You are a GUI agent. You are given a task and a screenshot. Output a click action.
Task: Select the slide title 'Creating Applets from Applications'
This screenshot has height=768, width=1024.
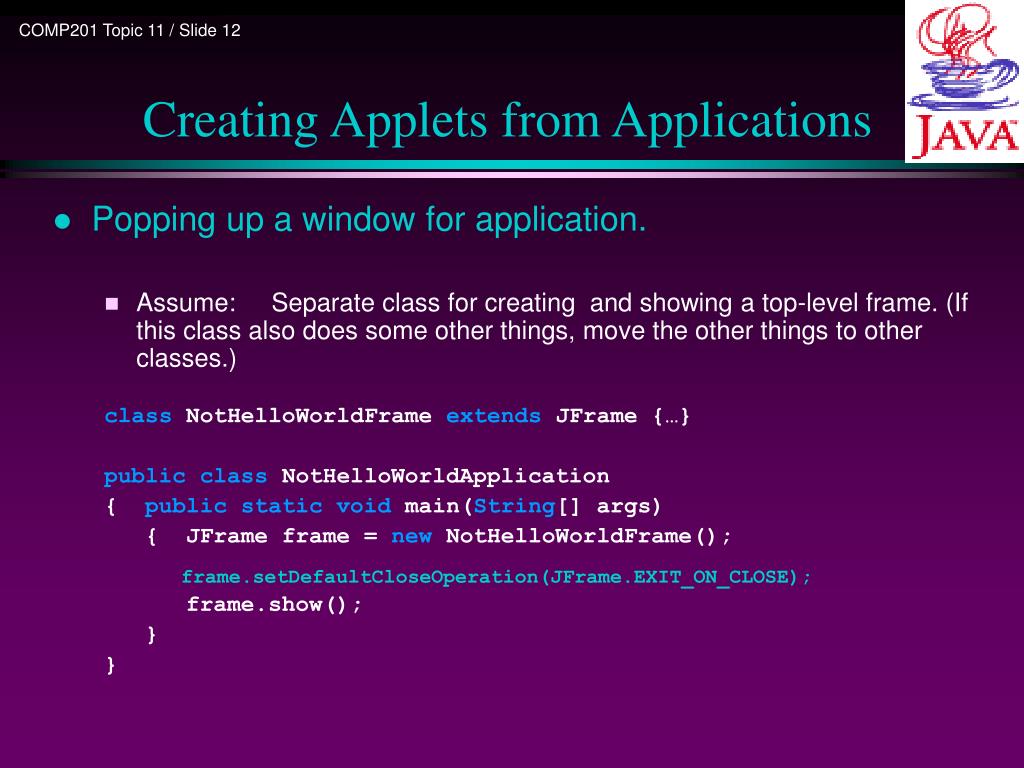(507, 121)
